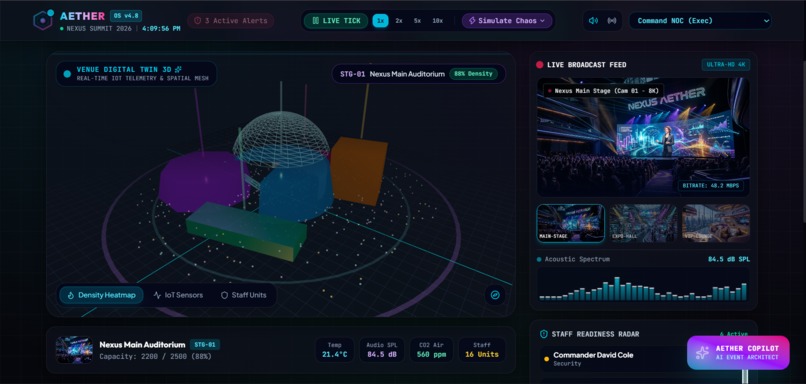Screen dimensions: 806x384
Task: Select 5x simulation speed
Action: click(x=417, y=21)
